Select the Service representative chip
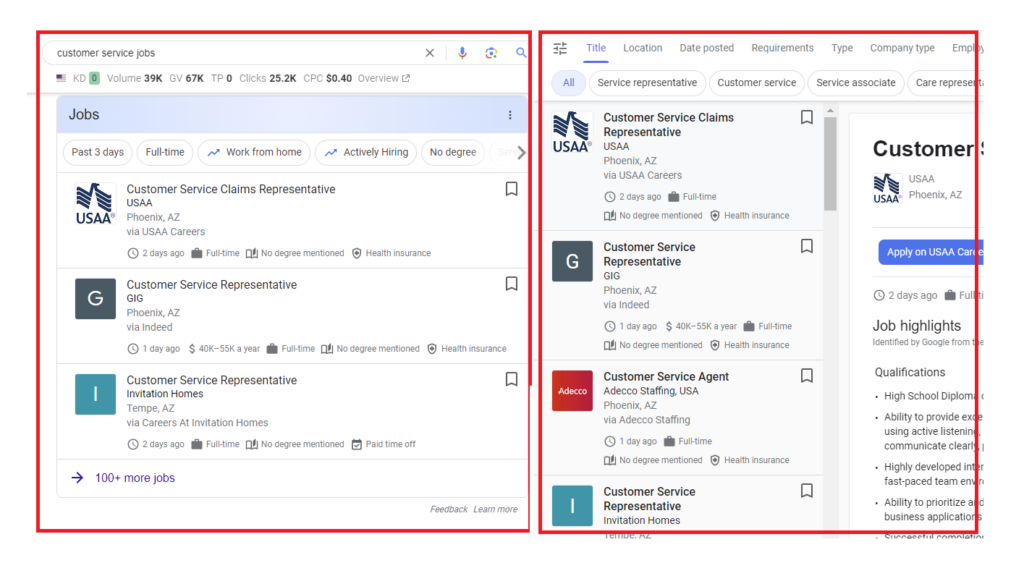Viewport: 1024px width, 563px height. [647, 83]
